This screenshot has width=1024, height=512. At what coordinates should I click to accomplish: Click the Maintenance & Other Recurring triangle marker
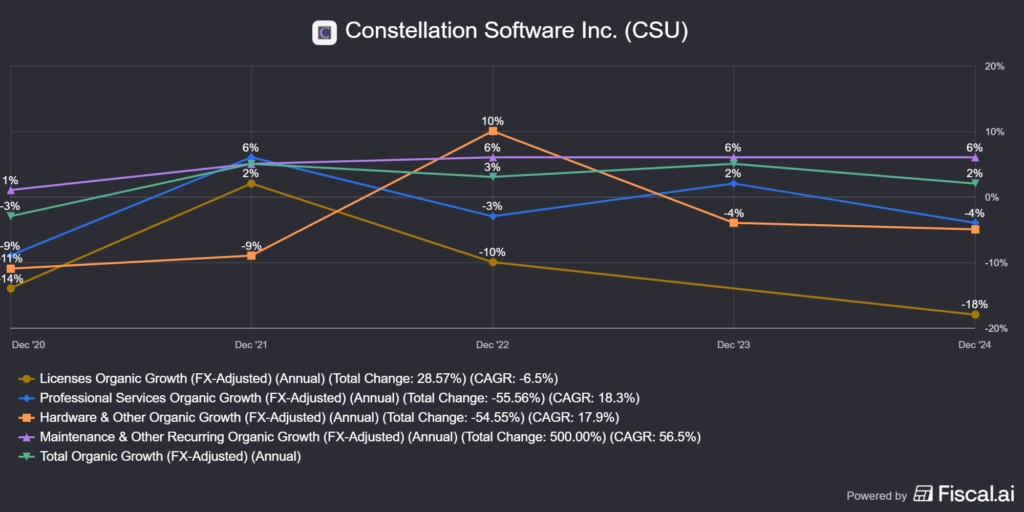(x=25, y=437)
